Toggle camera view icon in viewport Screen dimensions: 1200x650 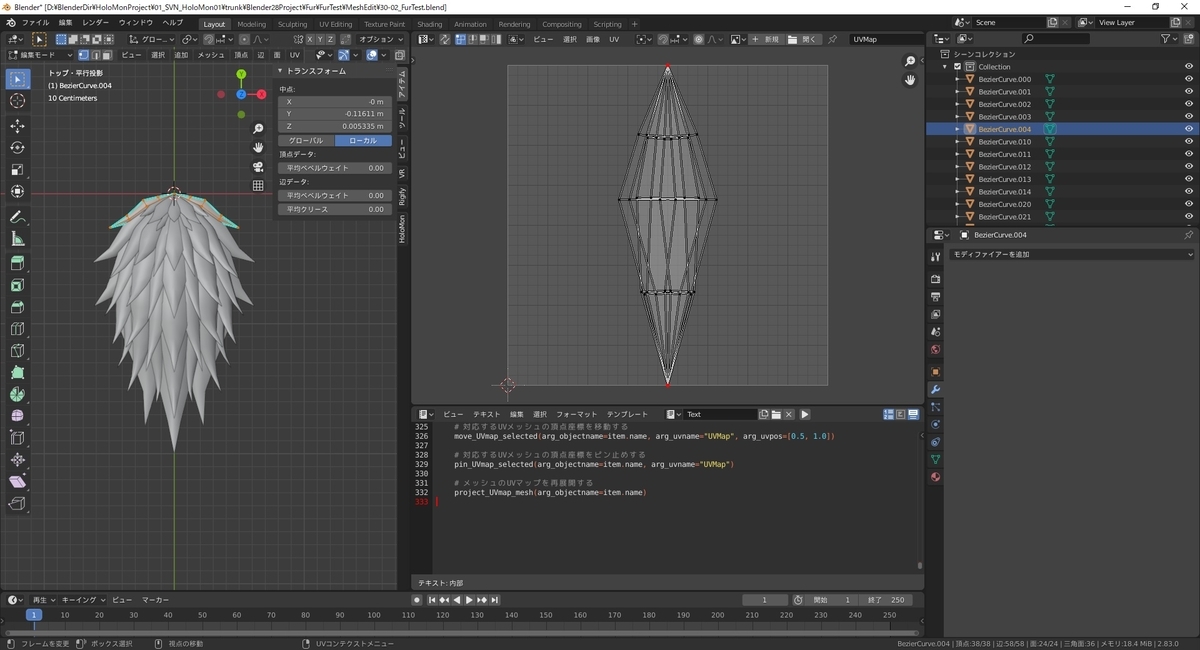(x=258, y=167)
